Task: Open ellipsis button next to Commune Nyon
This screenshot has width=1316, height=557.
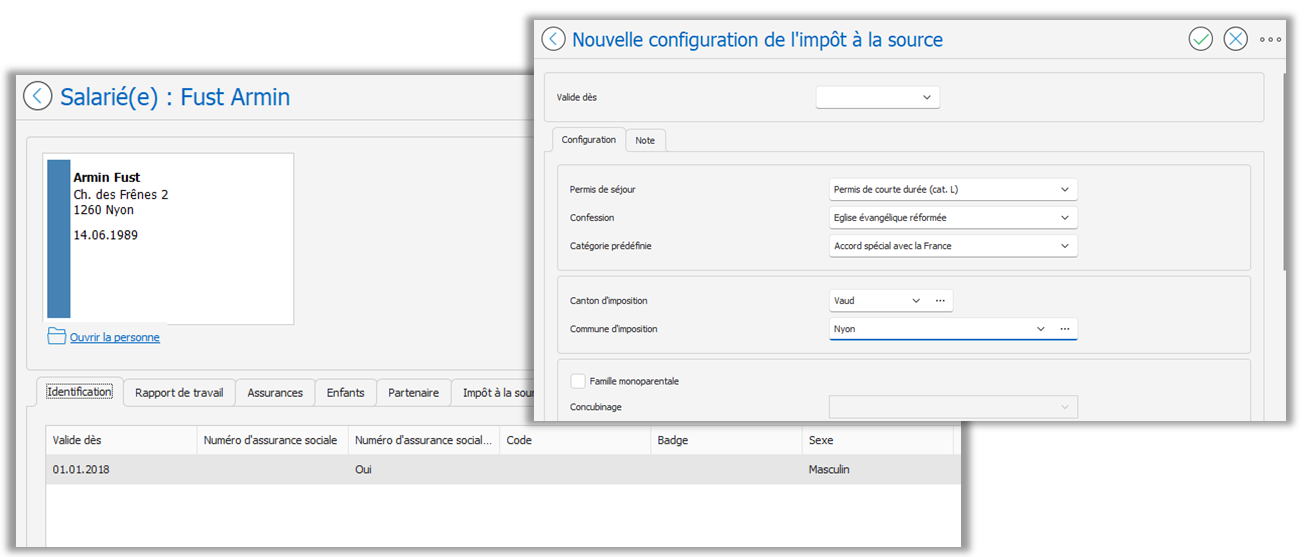Action: [x=1065, y=328]
